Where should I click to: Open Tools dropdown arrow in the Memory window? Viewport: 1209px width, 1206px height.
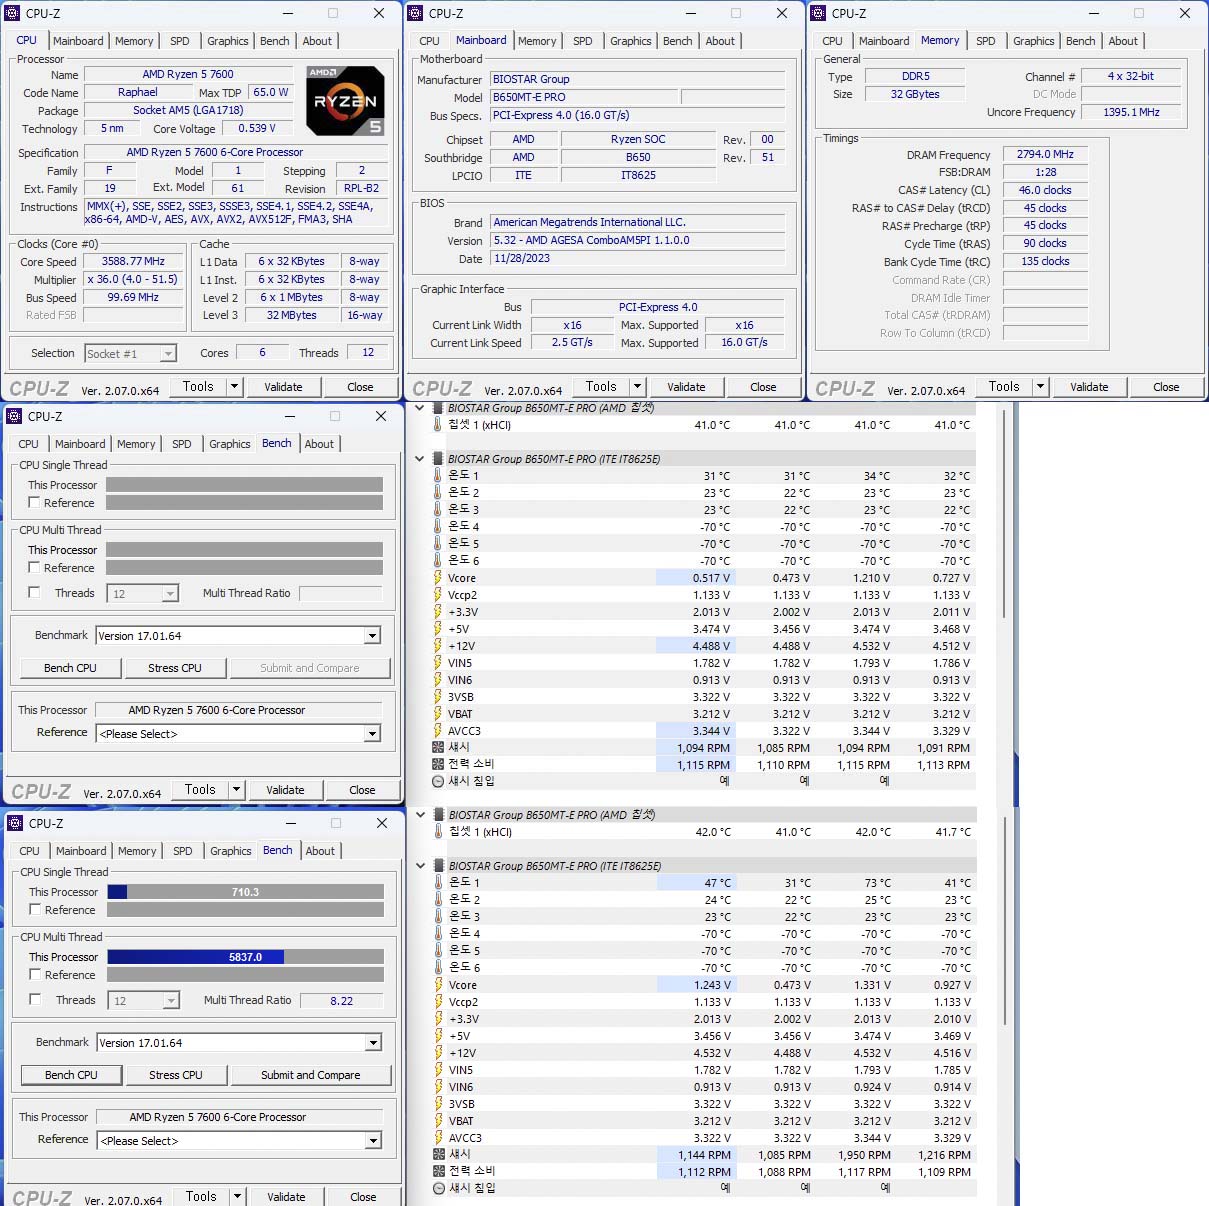click(1040, 386)
